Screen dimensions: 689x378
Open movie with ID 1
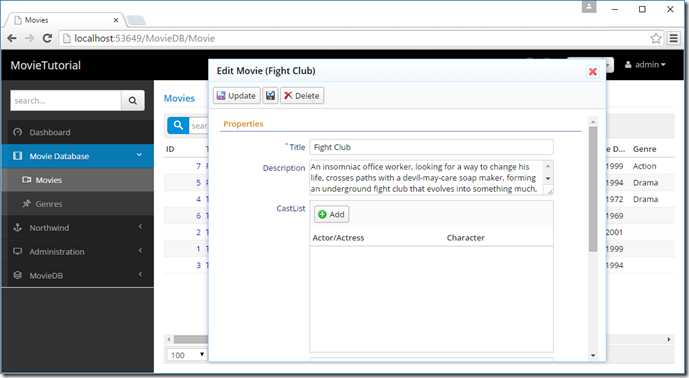(198, 249)
